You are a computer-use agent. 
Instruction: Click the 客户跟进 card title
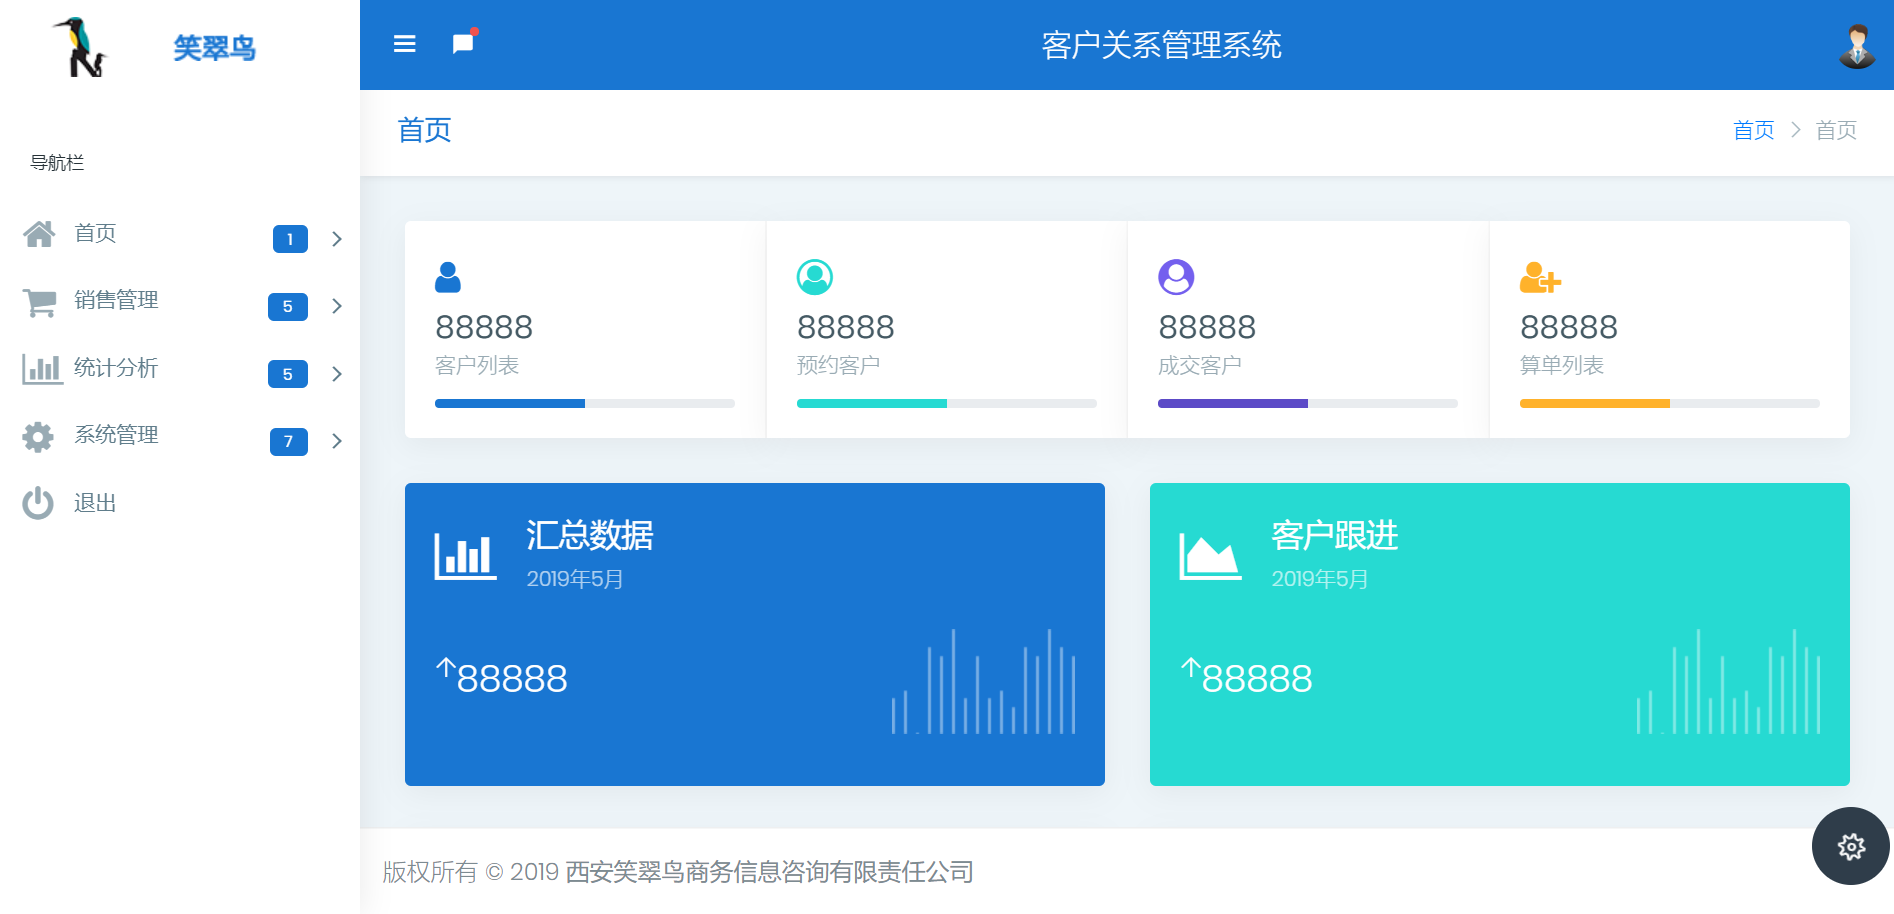1335,536
